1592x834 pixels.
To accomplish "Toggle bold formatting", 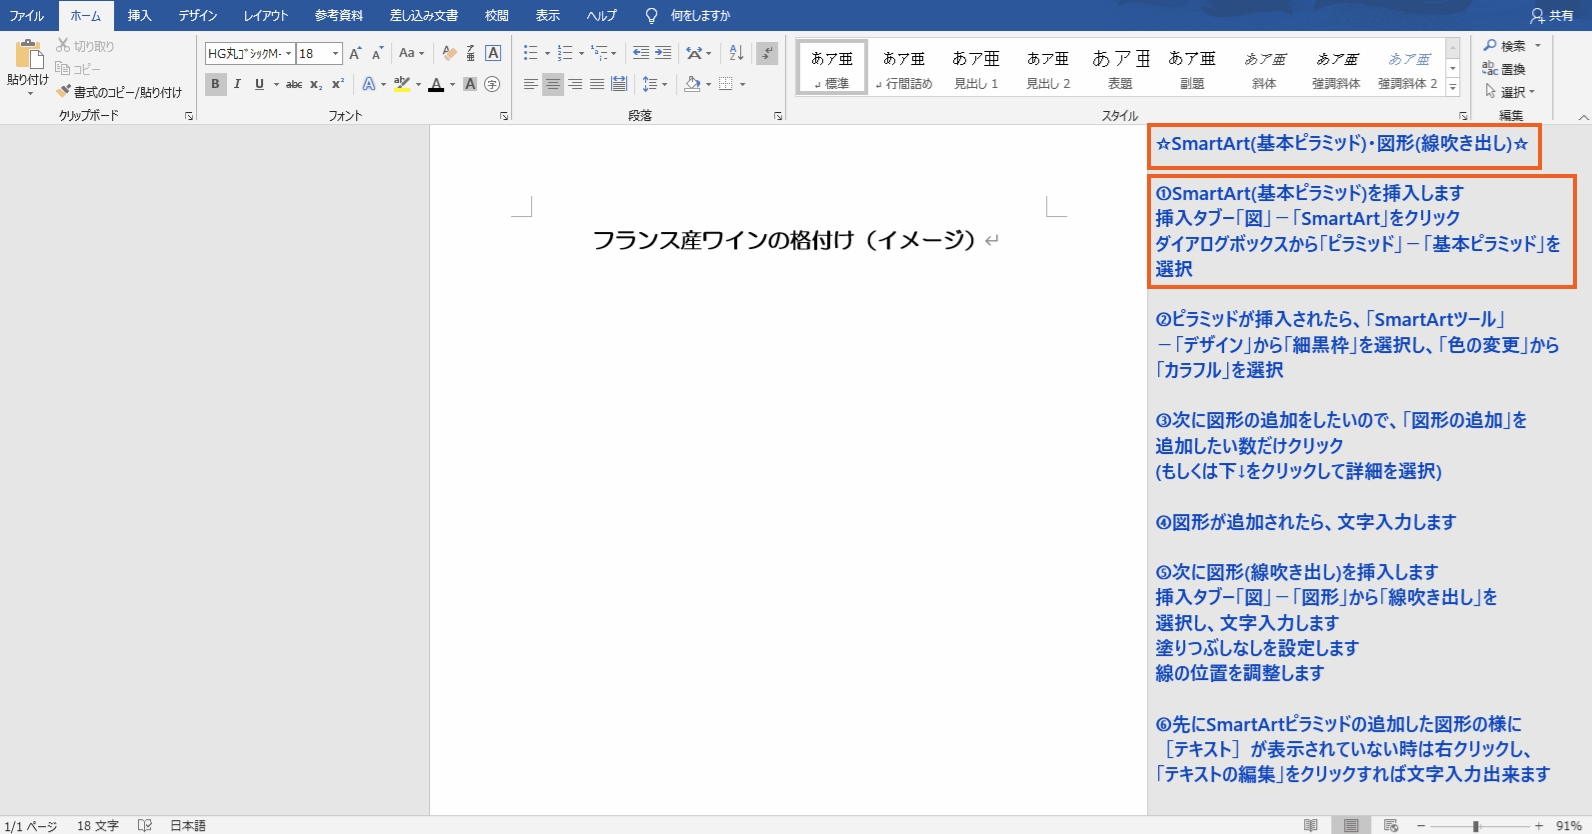I will tap(215, 84).
